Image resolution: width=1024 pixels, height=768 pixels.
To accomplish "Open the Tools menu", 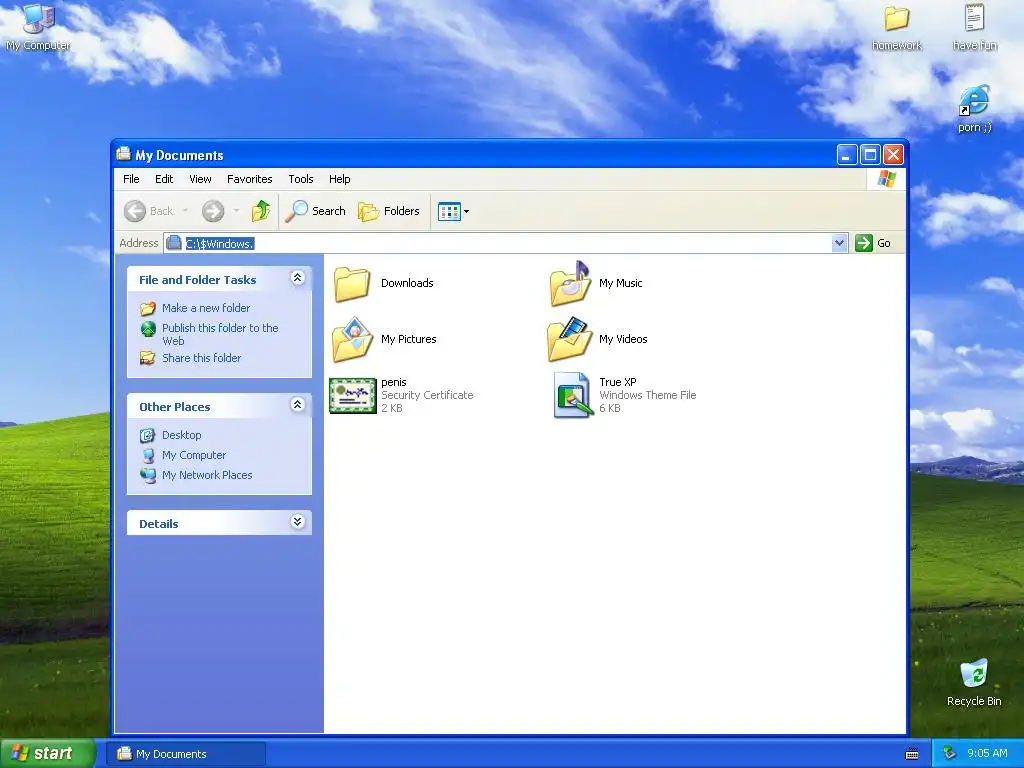I will [301, 179].
